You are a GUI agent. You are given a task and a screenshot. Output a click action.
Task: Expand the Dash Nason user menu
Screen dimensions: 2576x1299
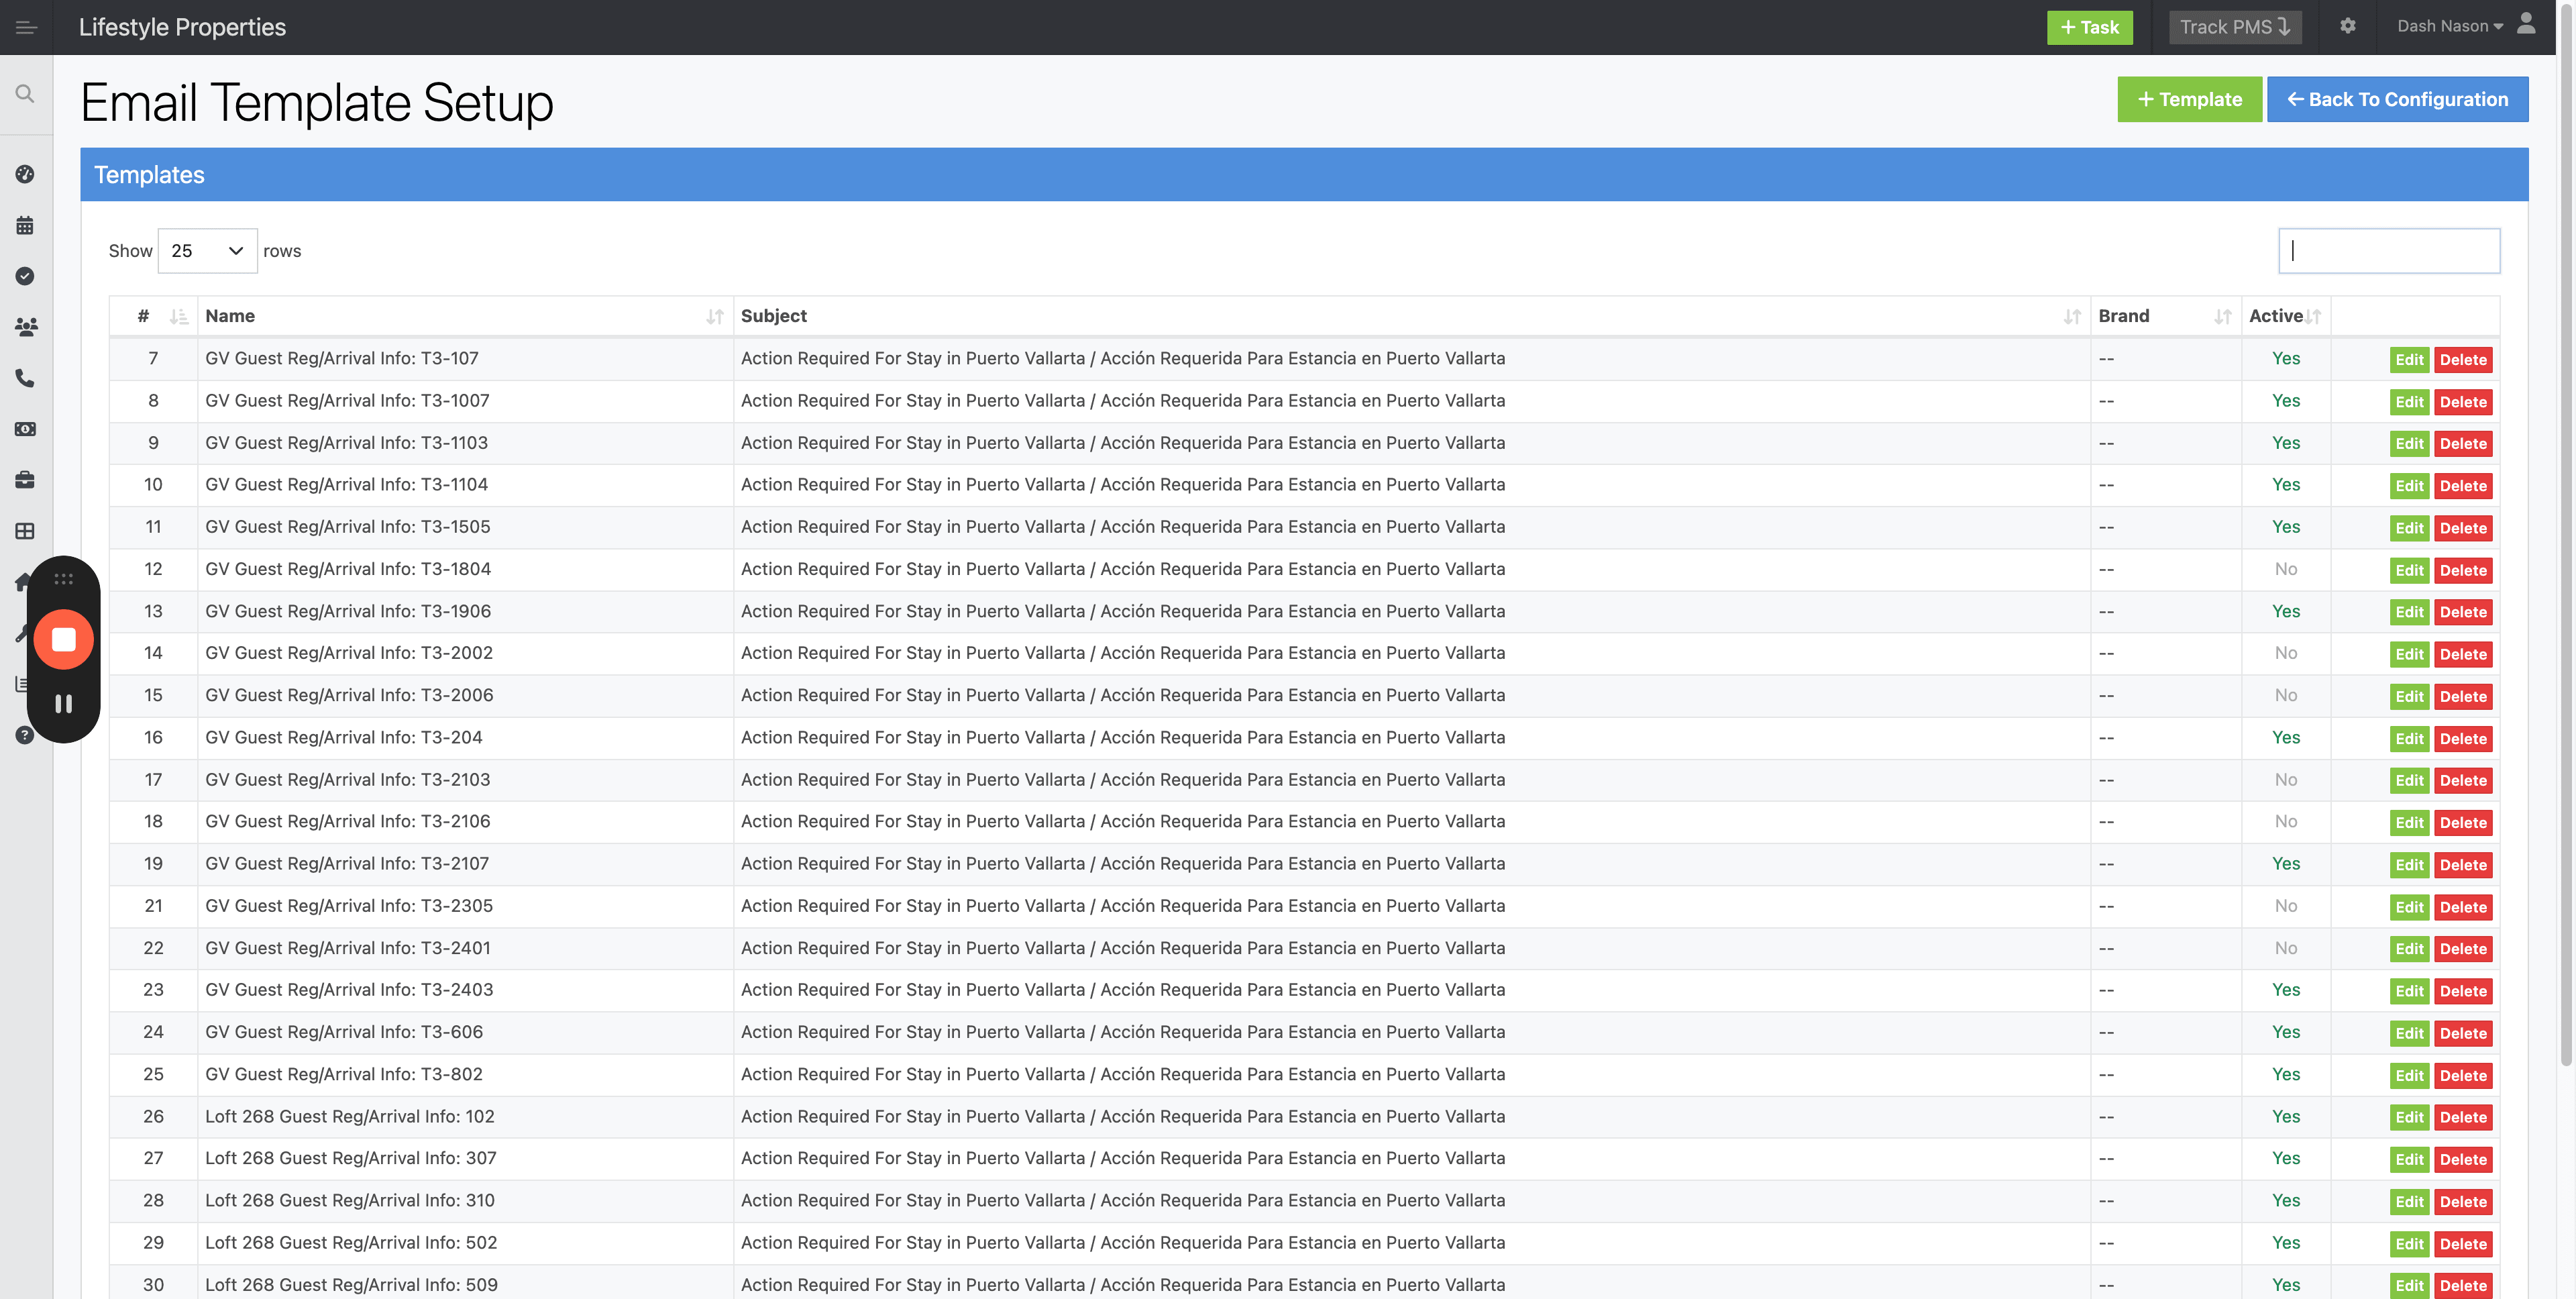click(2449, 26)
